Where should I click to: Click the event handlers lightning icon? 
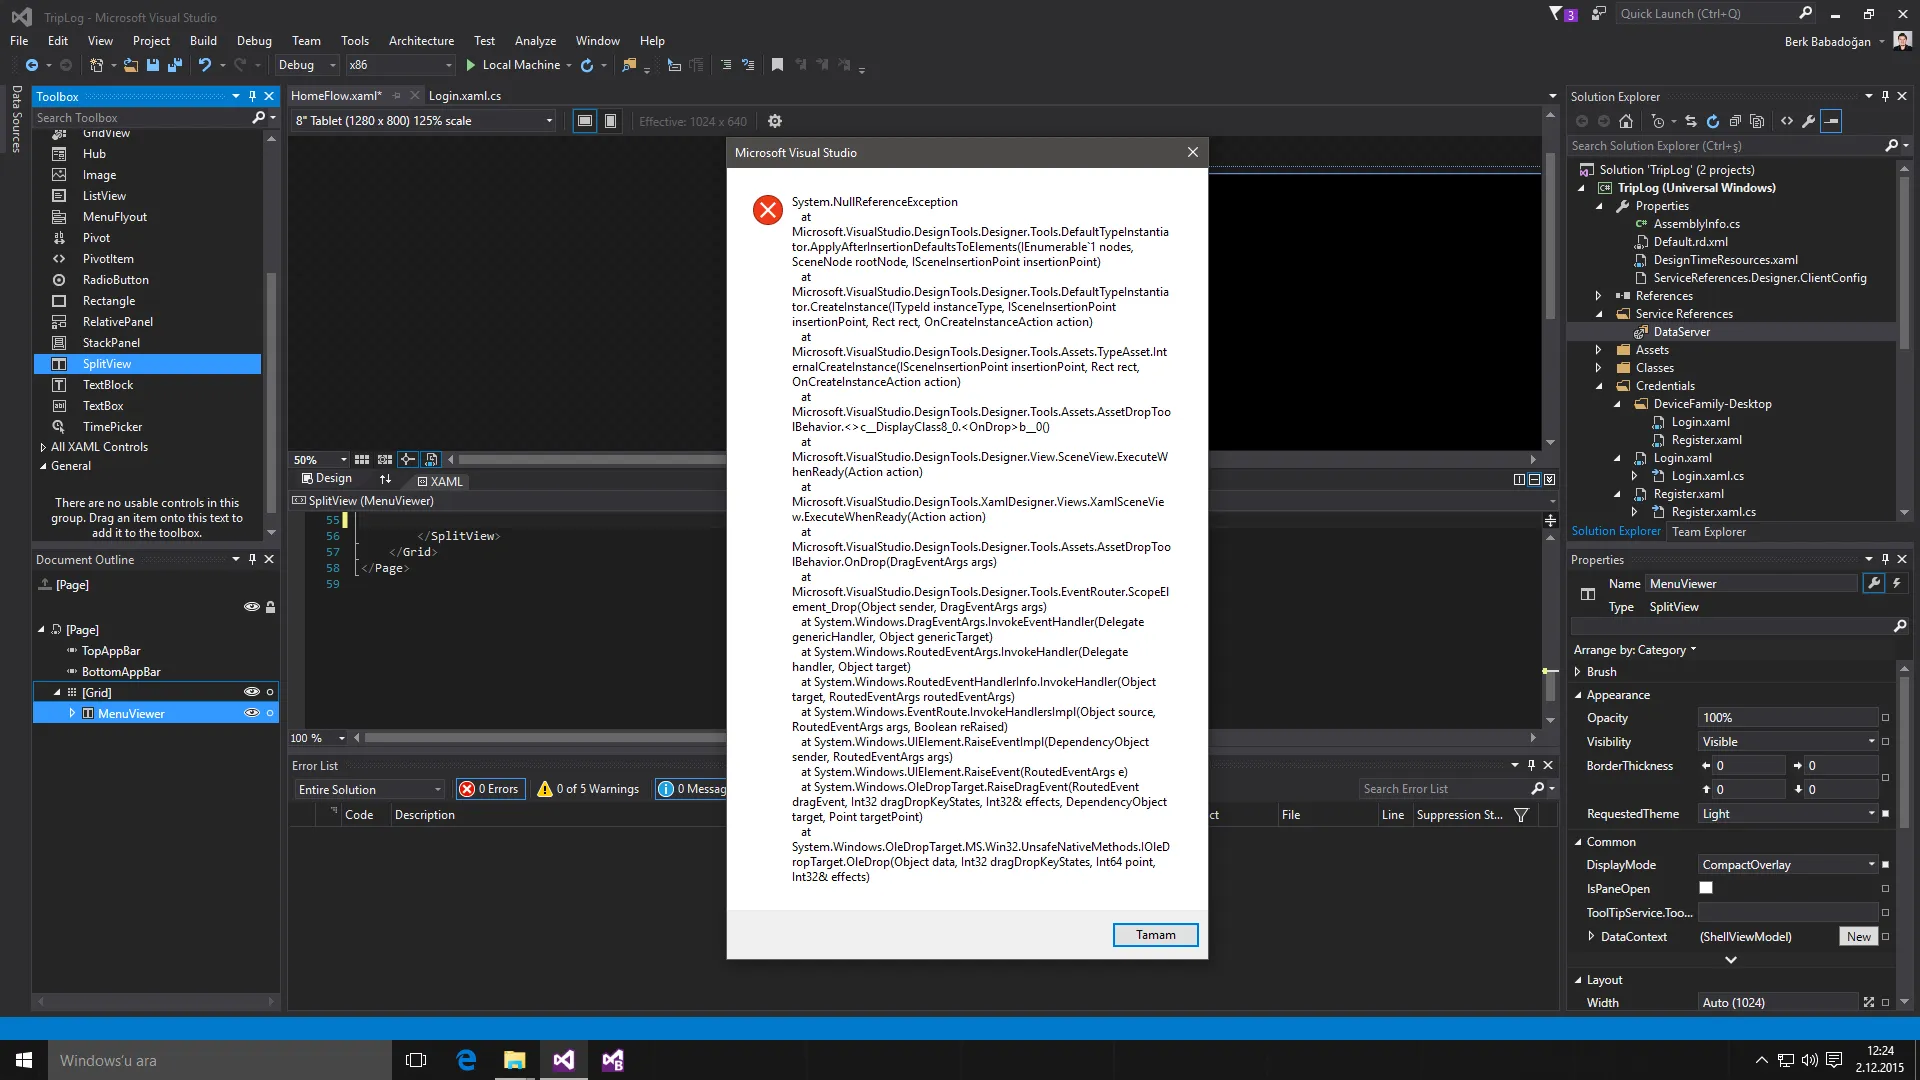pos(1896,583)
